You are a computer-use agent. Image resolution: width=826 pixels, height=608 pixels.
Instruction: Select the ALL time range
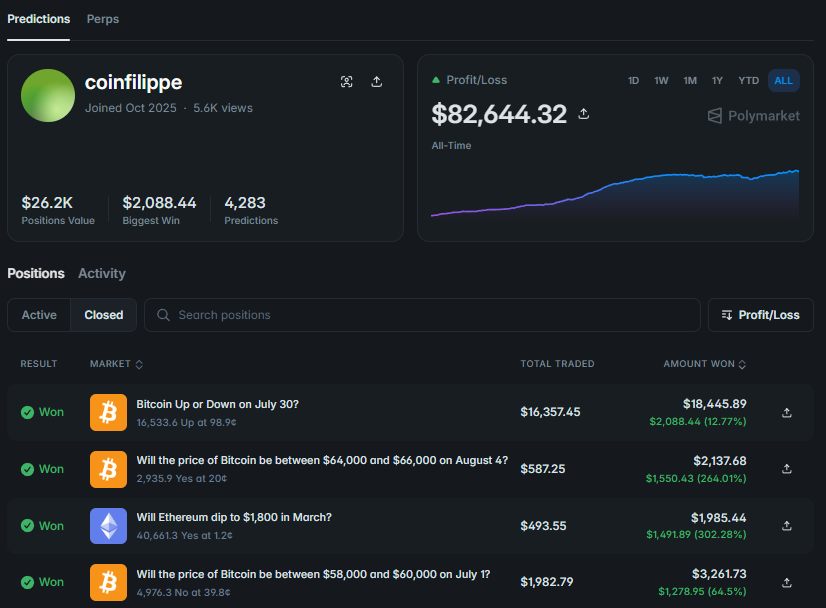(x=783, y=81)
